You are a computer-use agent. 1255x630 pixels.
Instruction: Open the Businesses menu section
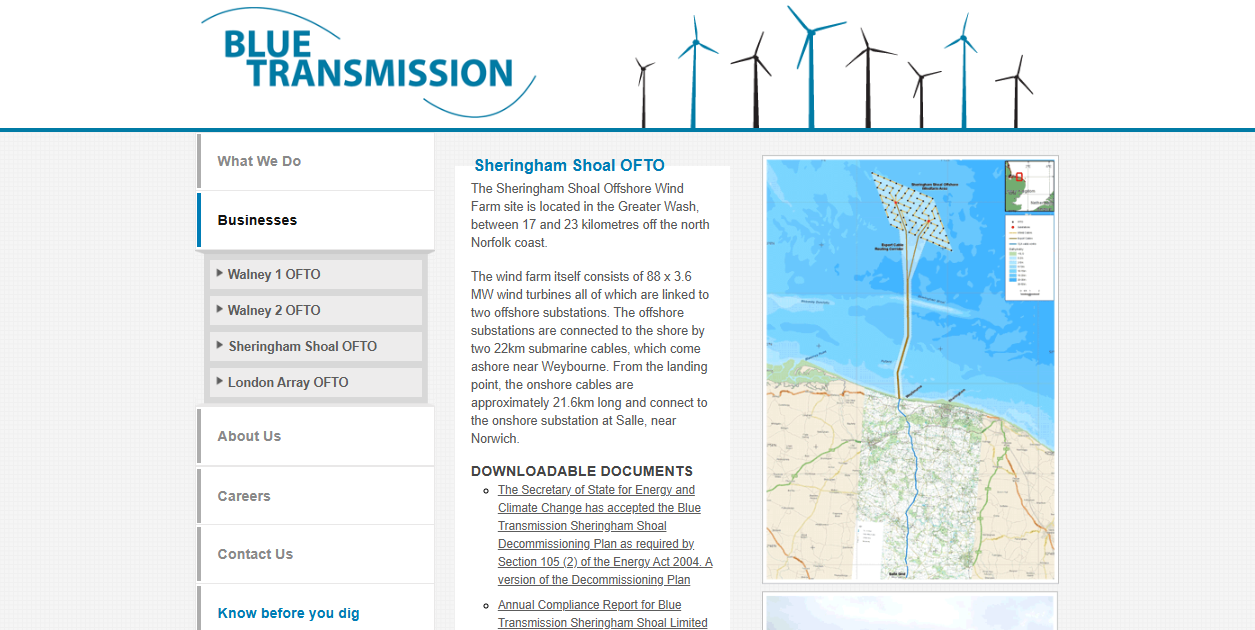257,220
